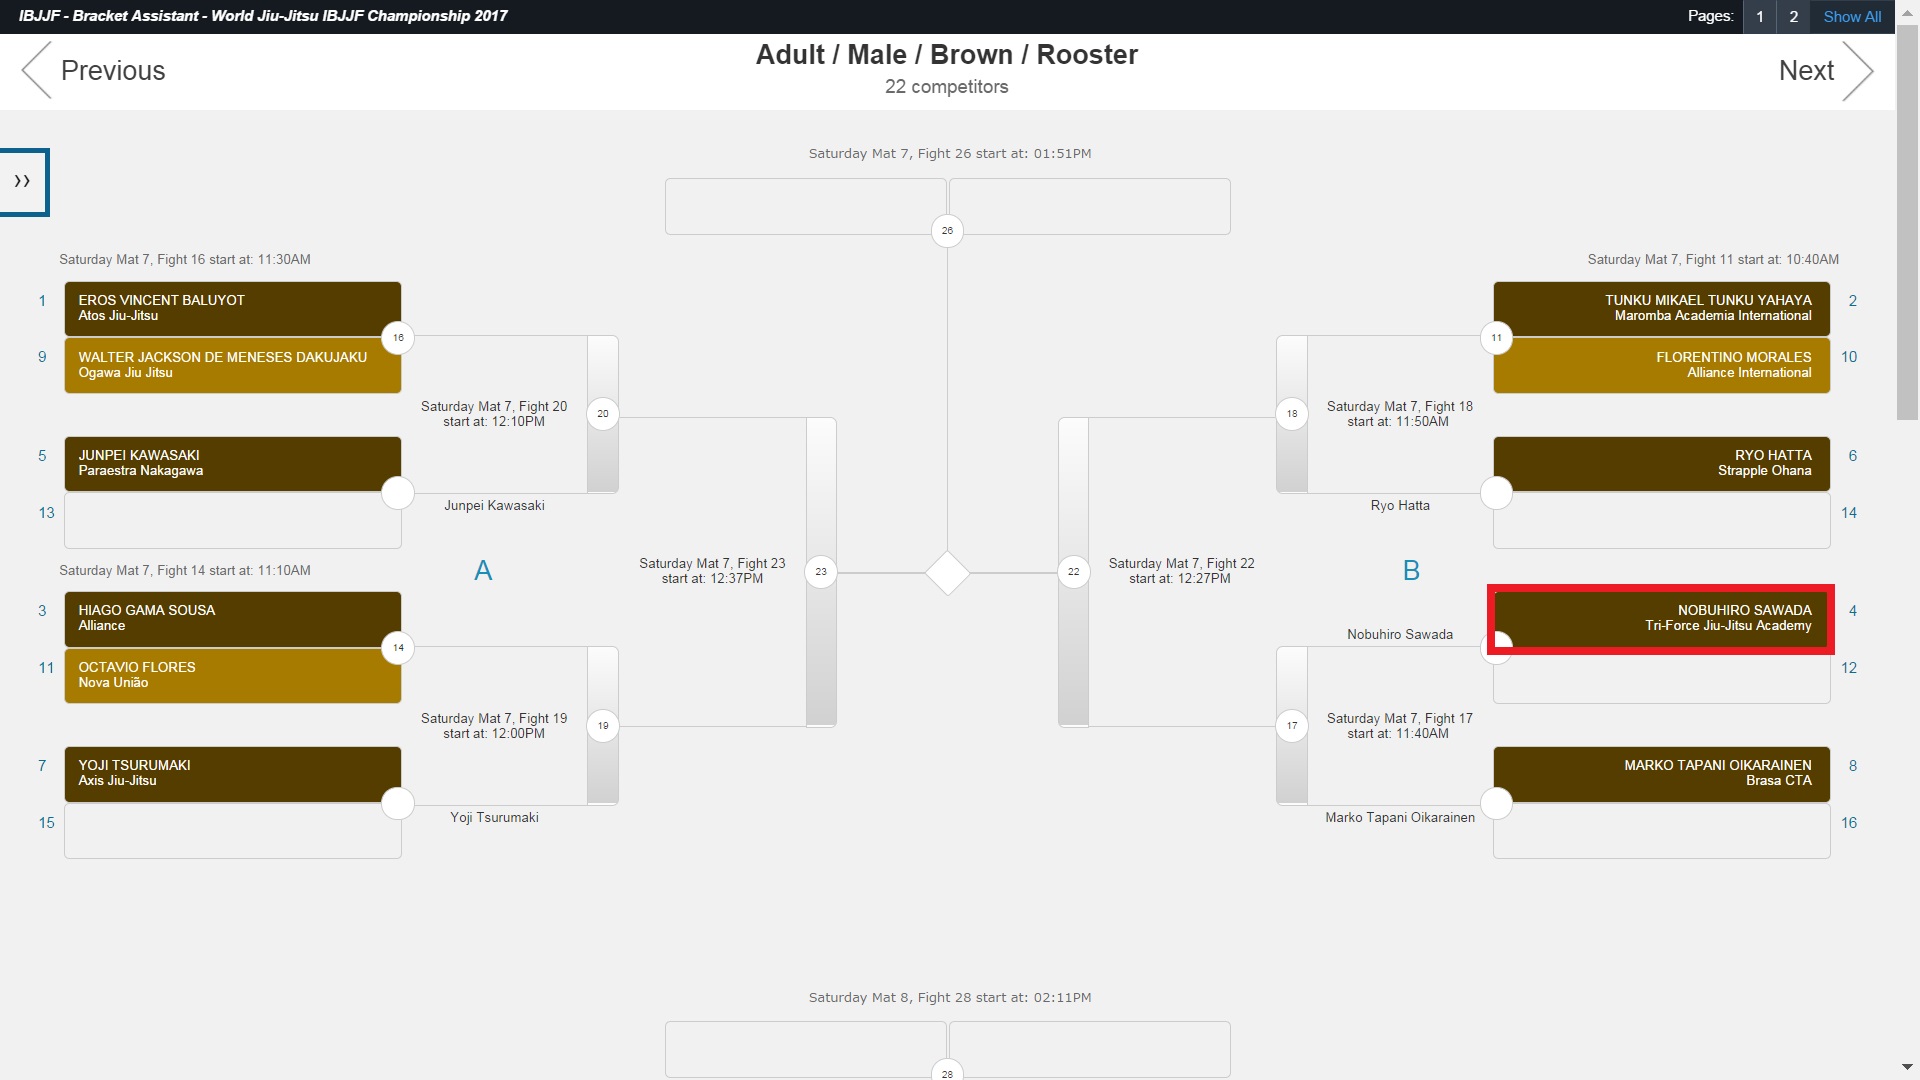
Task: Click the fight 14 circle marker
Action: pos(398,648)
